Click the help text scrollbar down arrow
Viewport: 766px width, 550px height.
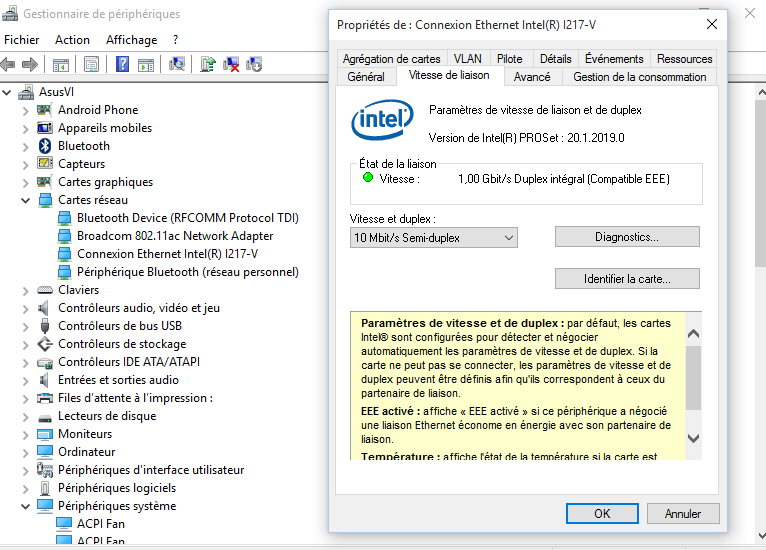point(694,438)
